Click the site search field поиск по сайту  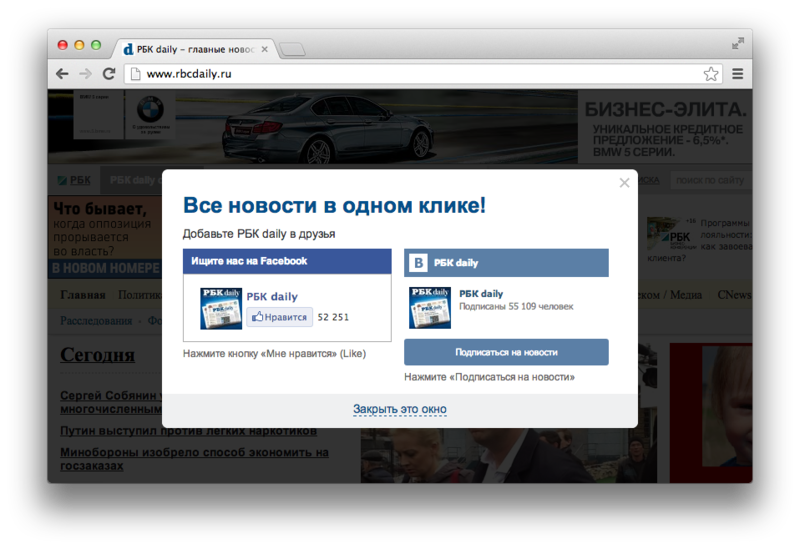709,180
